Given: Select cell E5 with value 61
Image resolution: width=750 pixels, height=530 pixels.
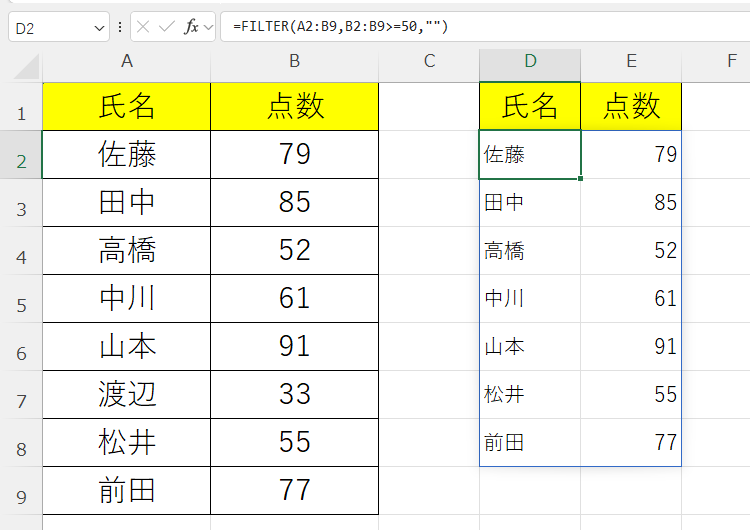Looking at the screenshot, I should click(x=631, y=298).
